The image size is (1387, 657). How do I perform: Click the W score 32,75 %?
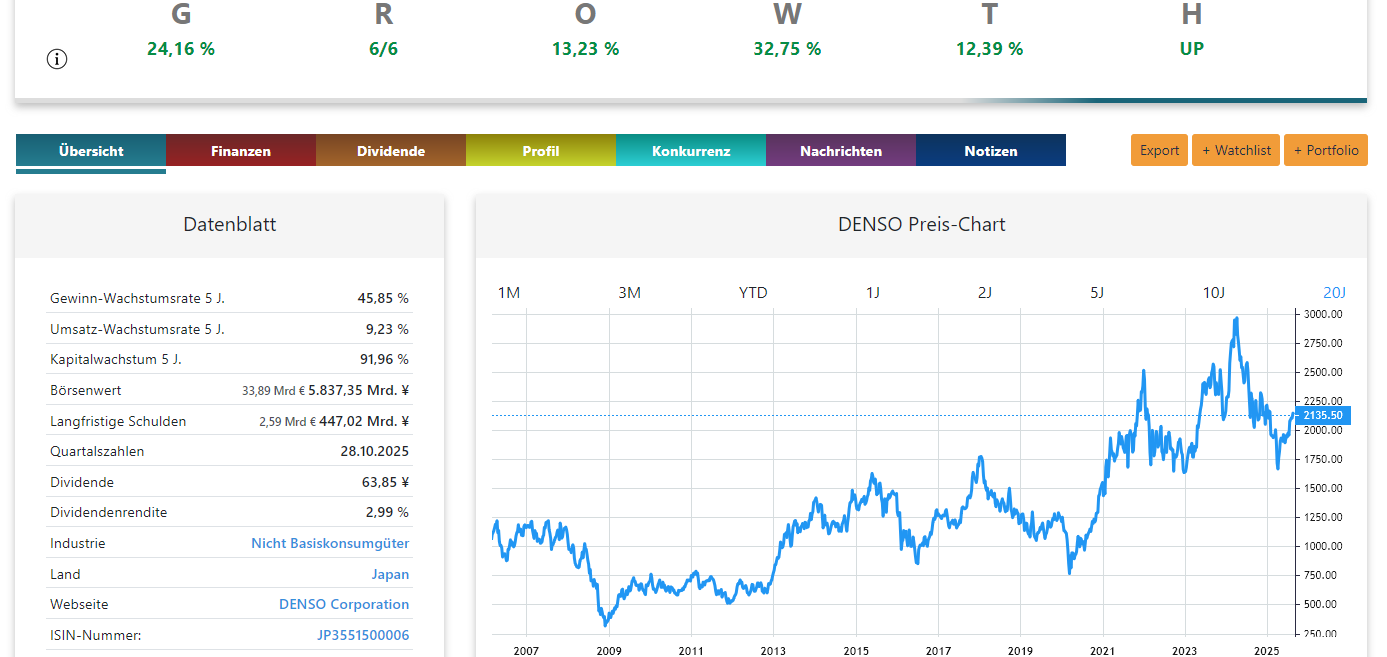pos(787,48)
